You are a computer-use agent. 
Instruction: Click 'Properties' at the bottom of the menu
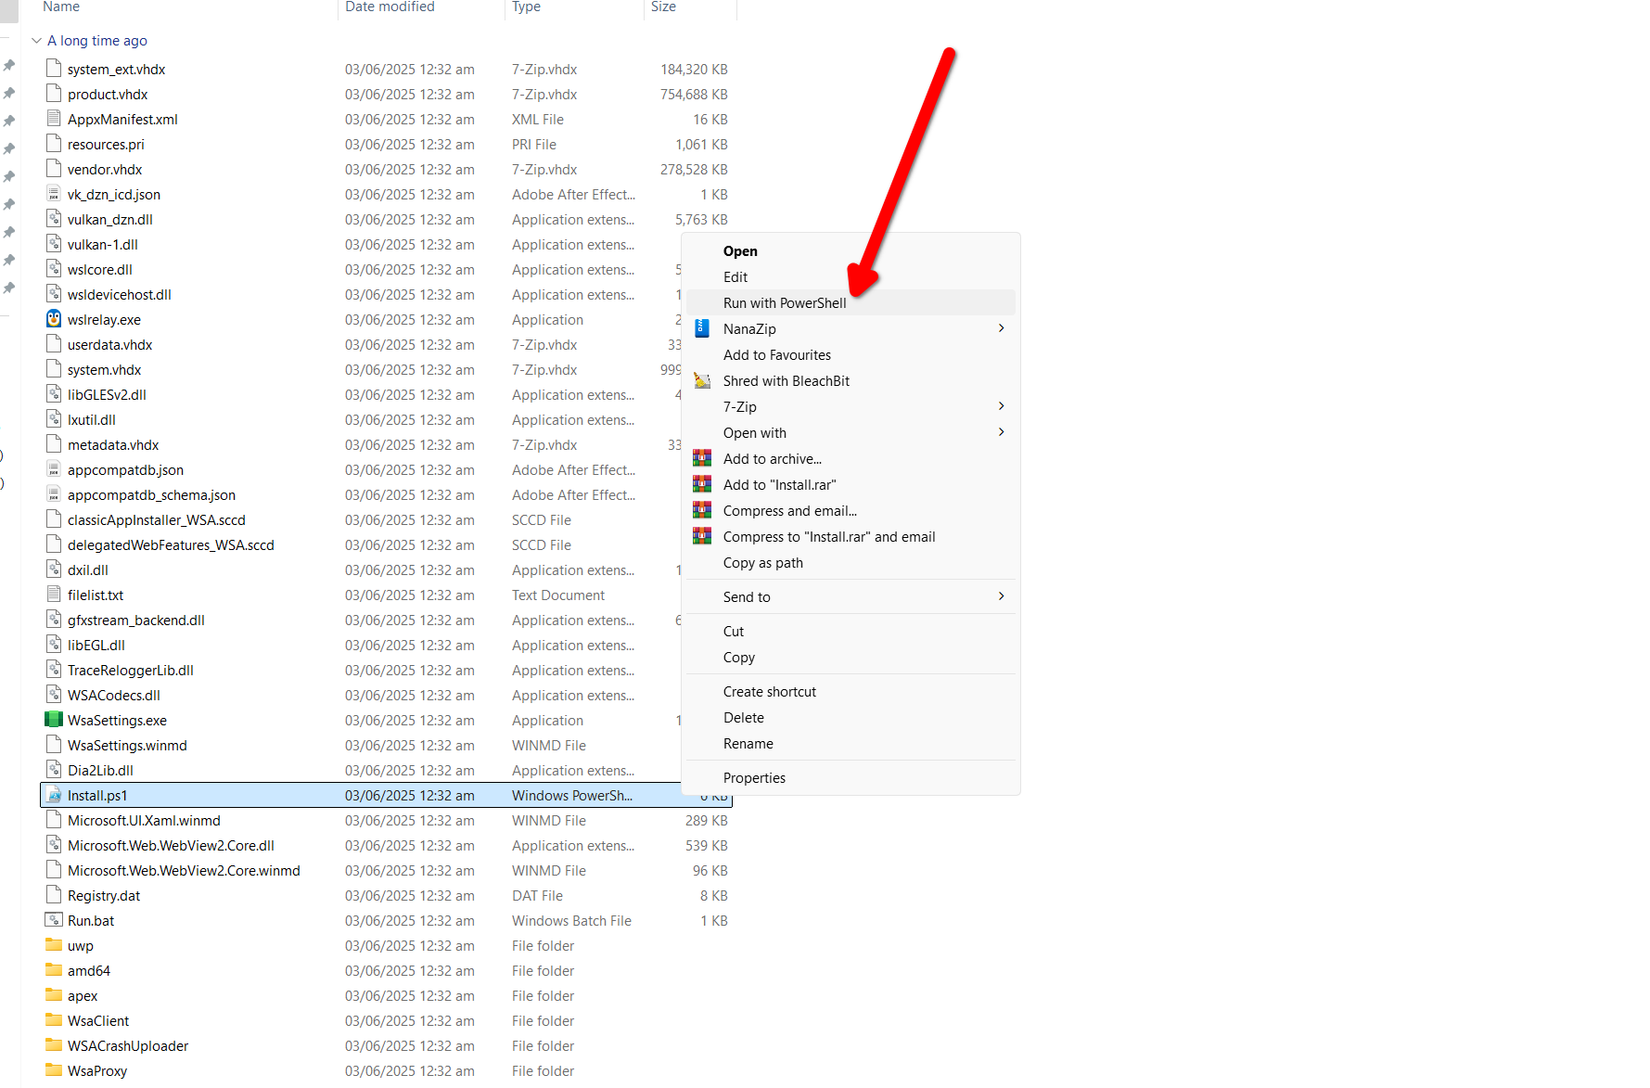coord(754,777)
